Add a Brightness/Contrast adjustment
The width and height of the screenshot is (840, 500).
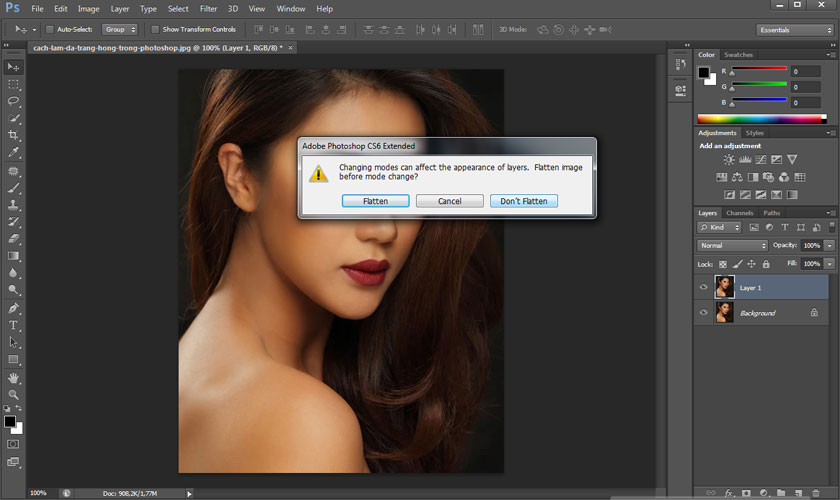click(x=730, y=160)
